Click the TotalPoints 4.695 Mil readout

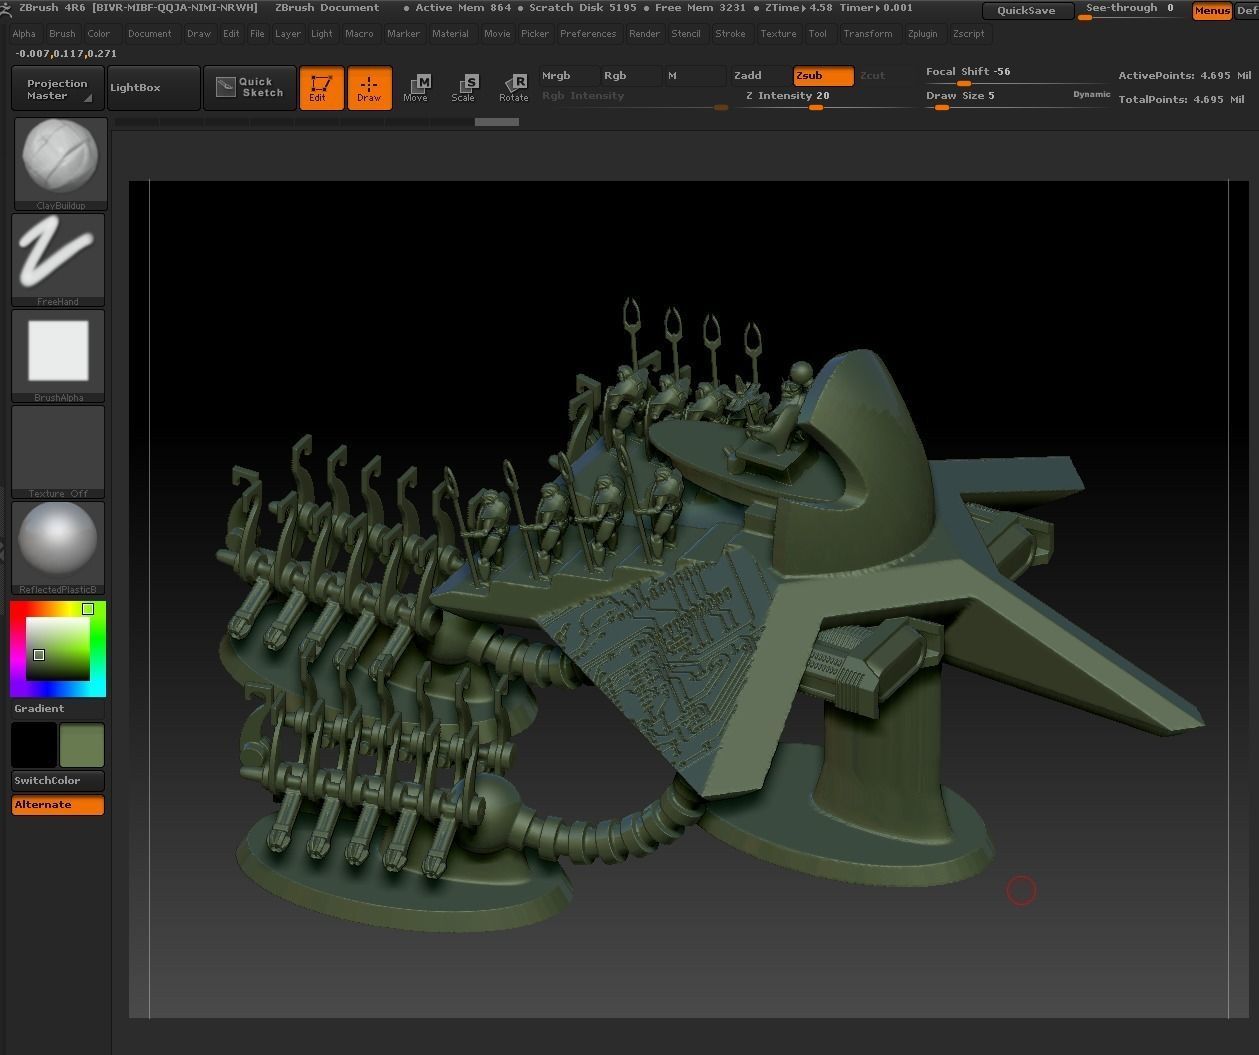click(x=1181, y=100)
